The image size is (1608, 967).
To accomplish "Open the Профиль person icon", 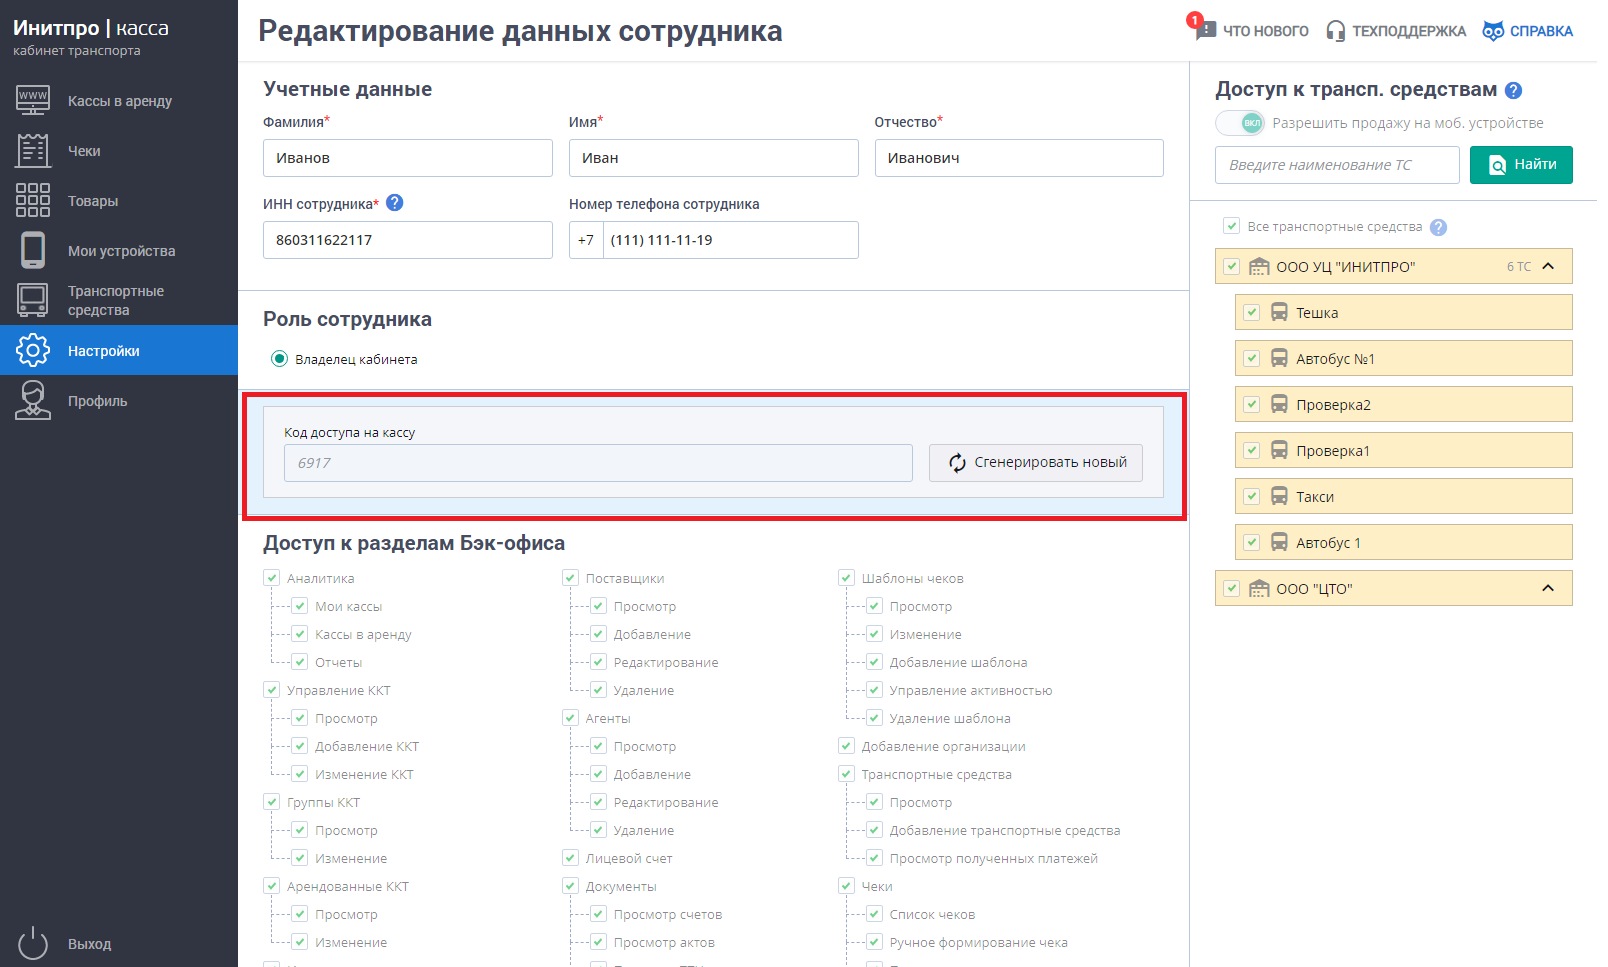I will pyautogui.click(x=33, y=400).
